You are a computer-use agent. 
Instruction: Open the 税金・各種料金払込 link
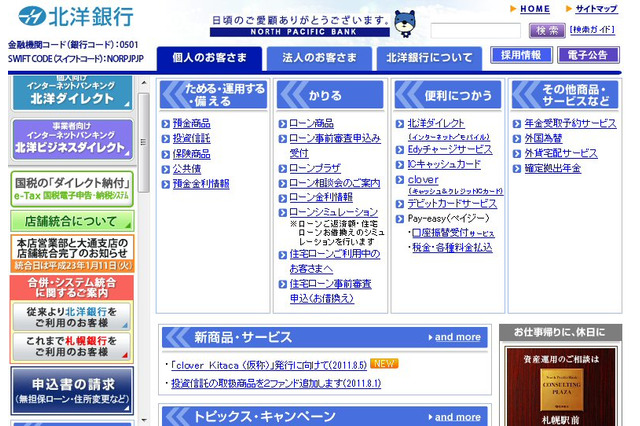coord(452,248)
